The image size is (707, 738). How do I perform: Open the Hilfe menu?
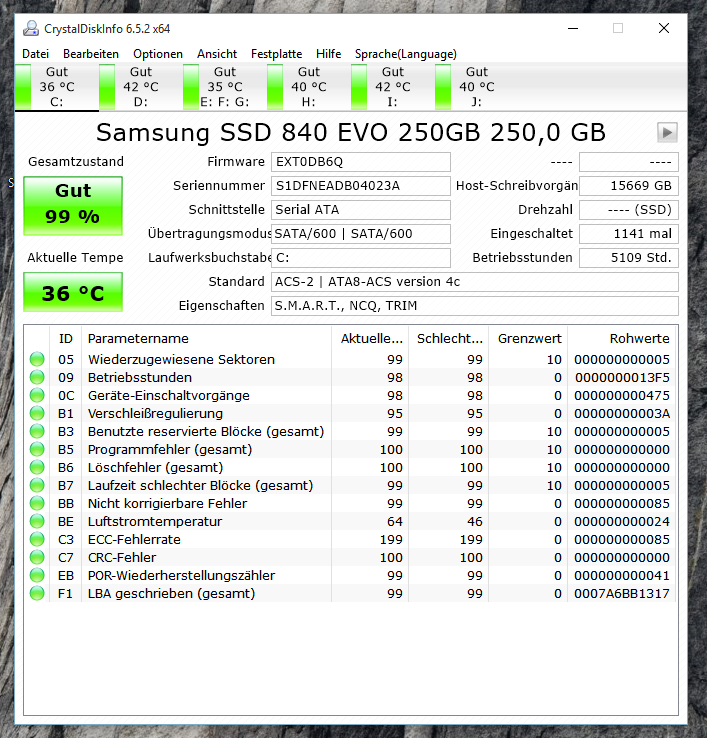(x=329, y=54)
